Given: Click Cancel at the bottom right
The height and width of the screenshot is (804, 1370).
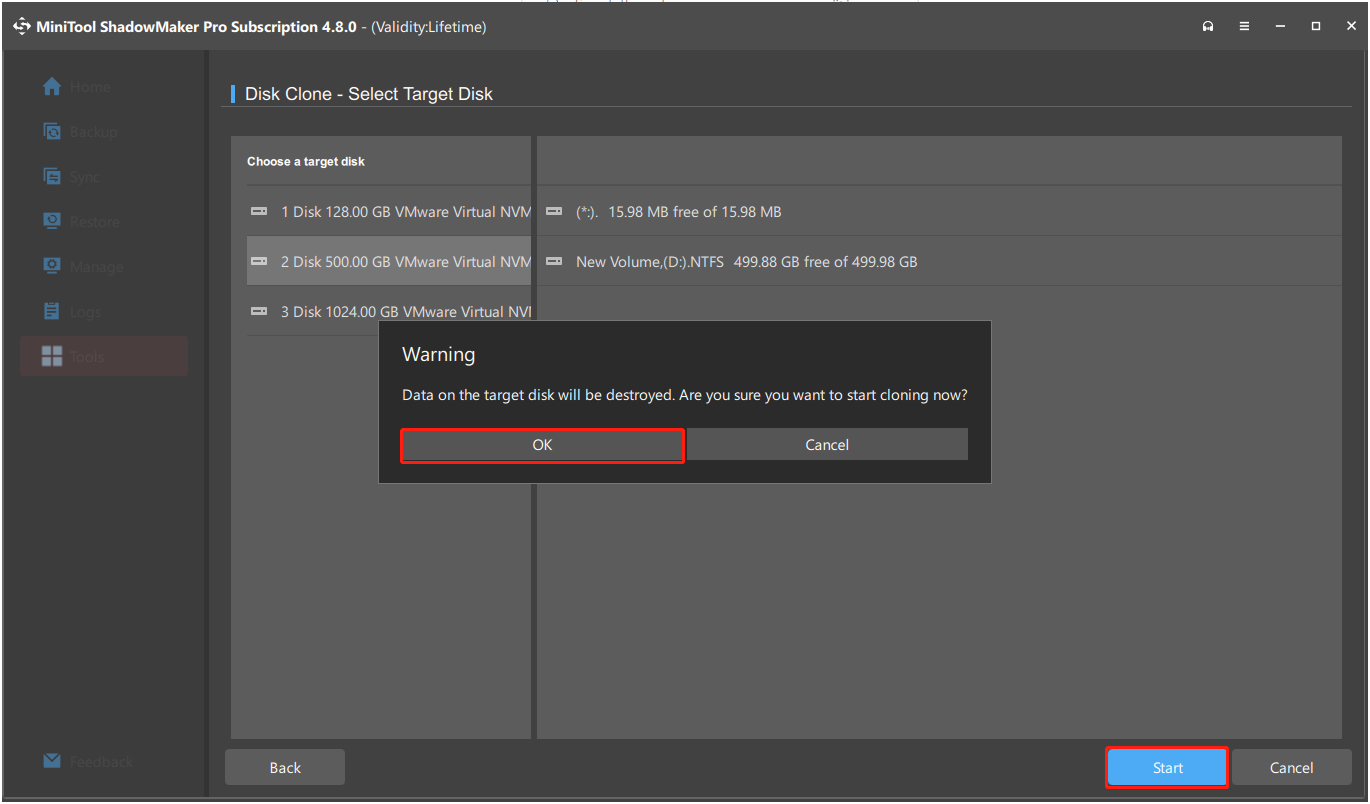Looking at the screenshot, I should (x=1291, y=767).
